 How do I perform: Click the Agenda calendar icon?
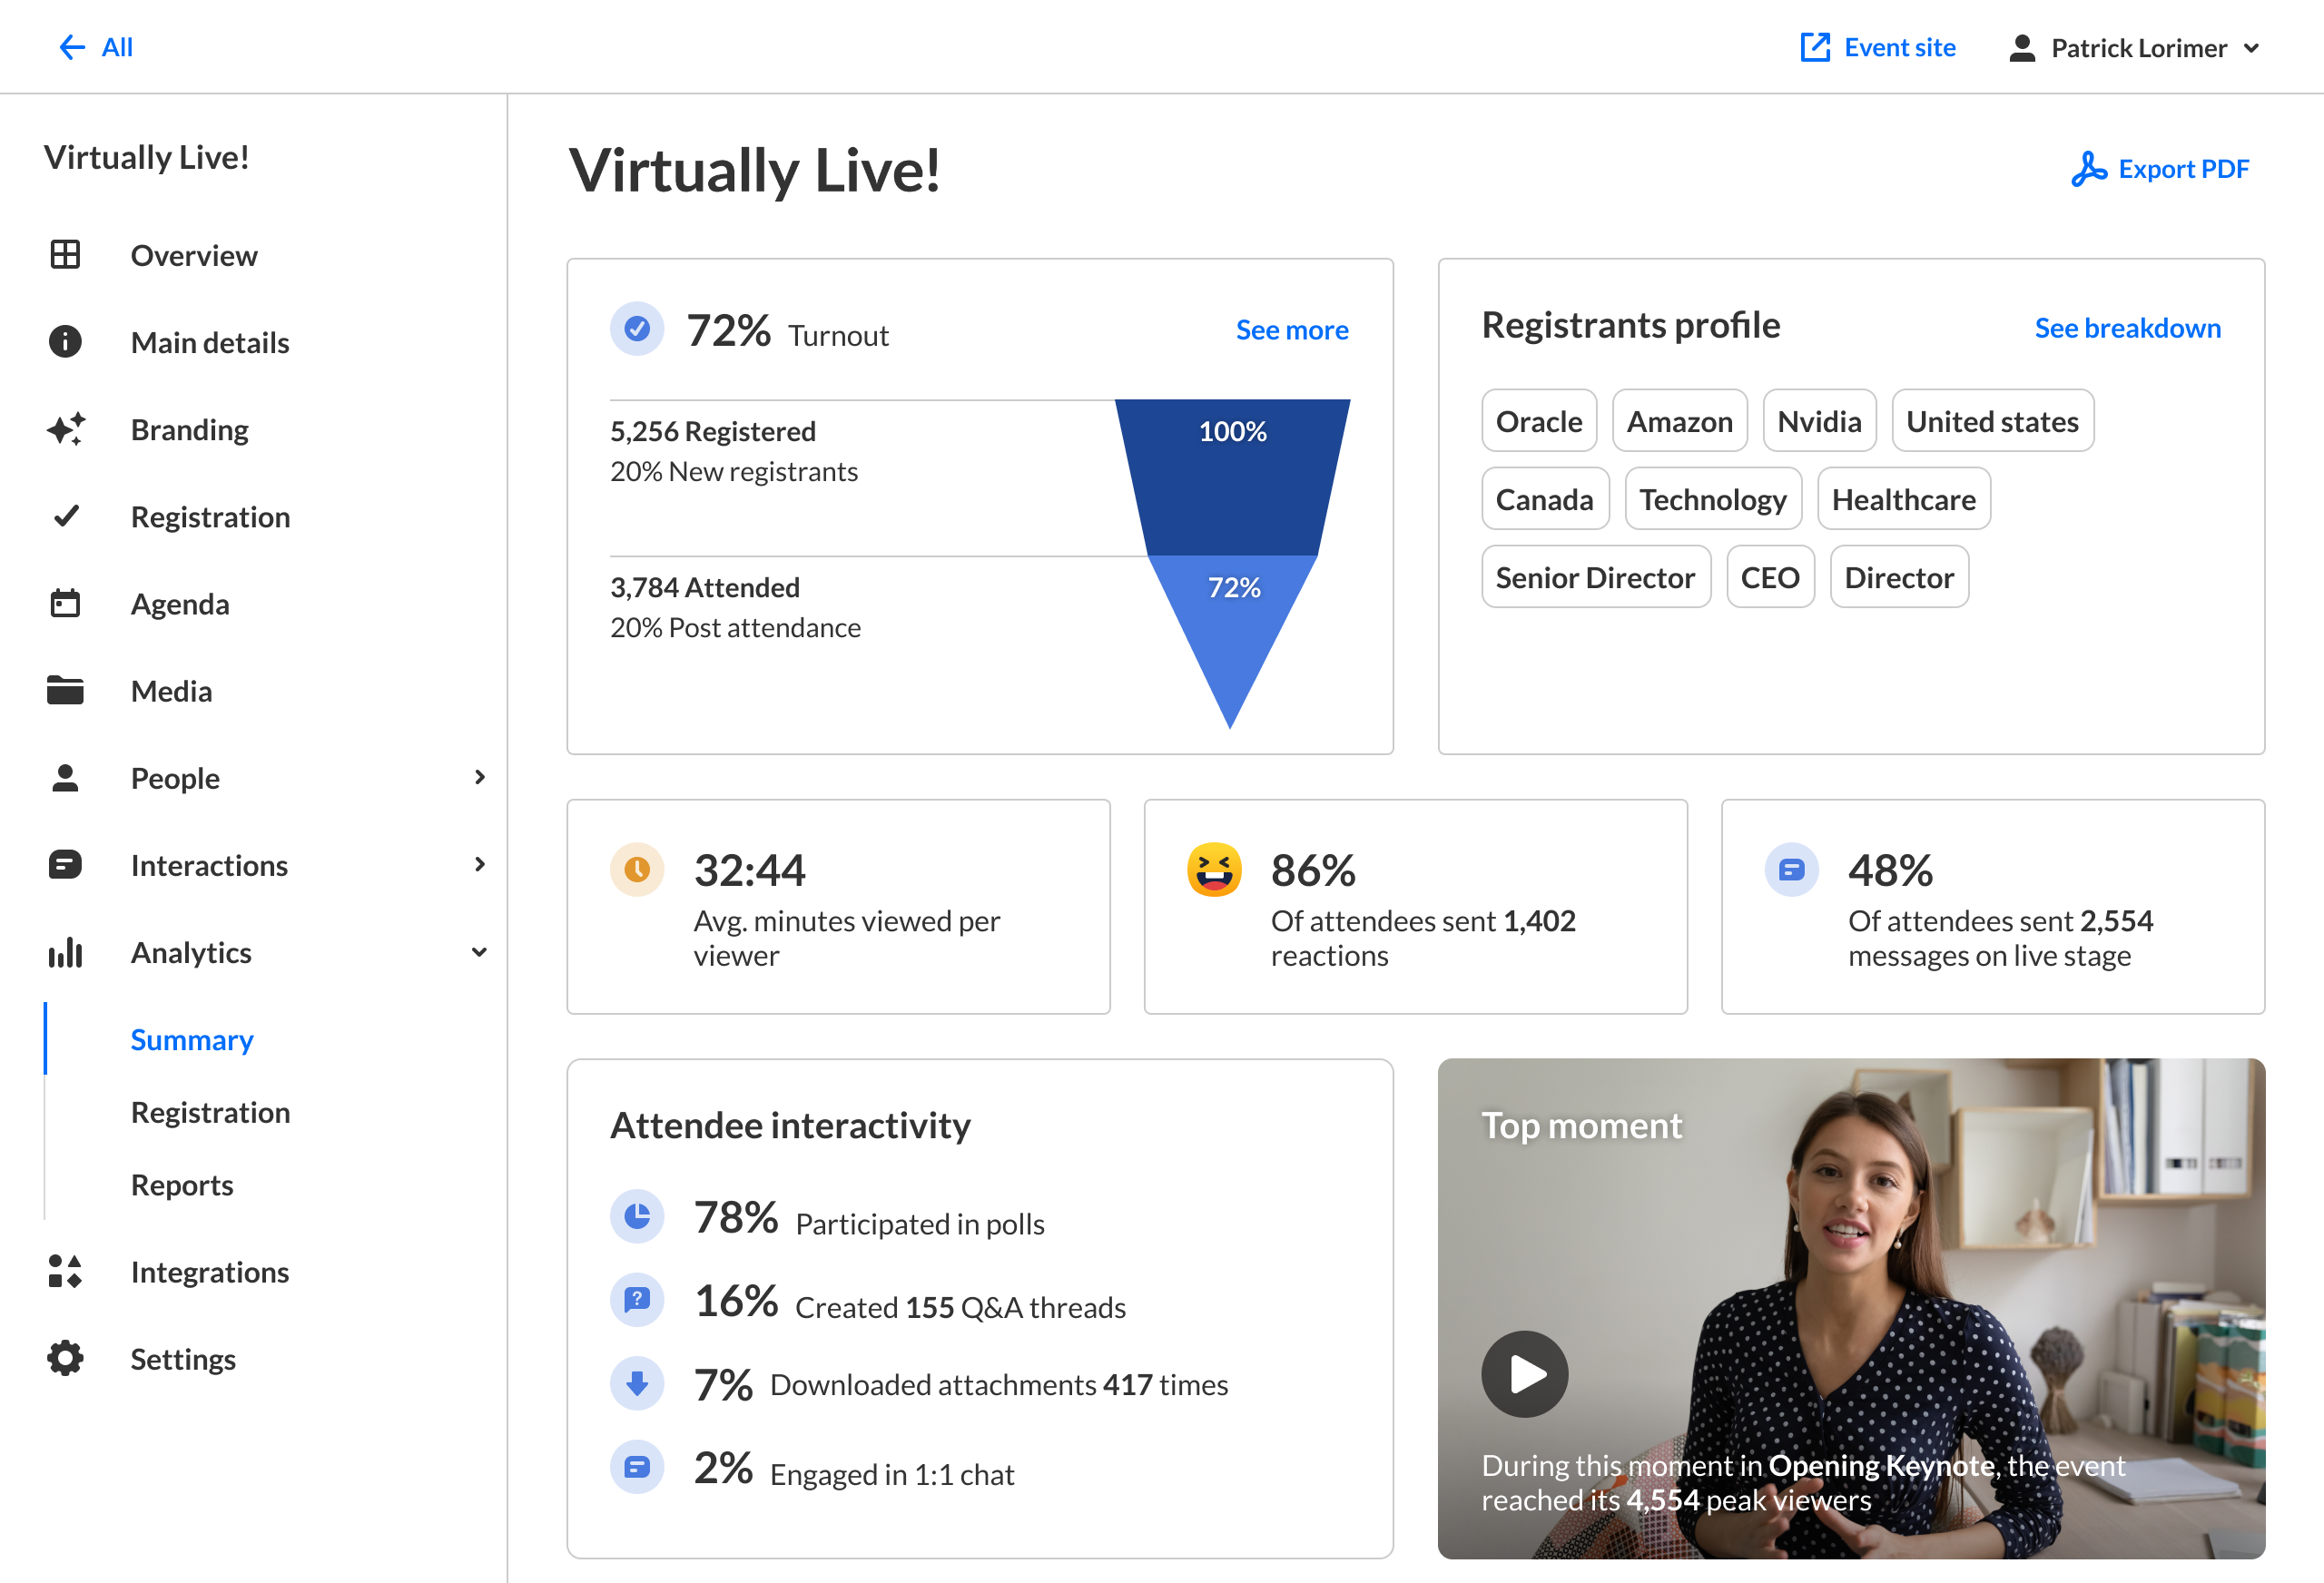65,603
